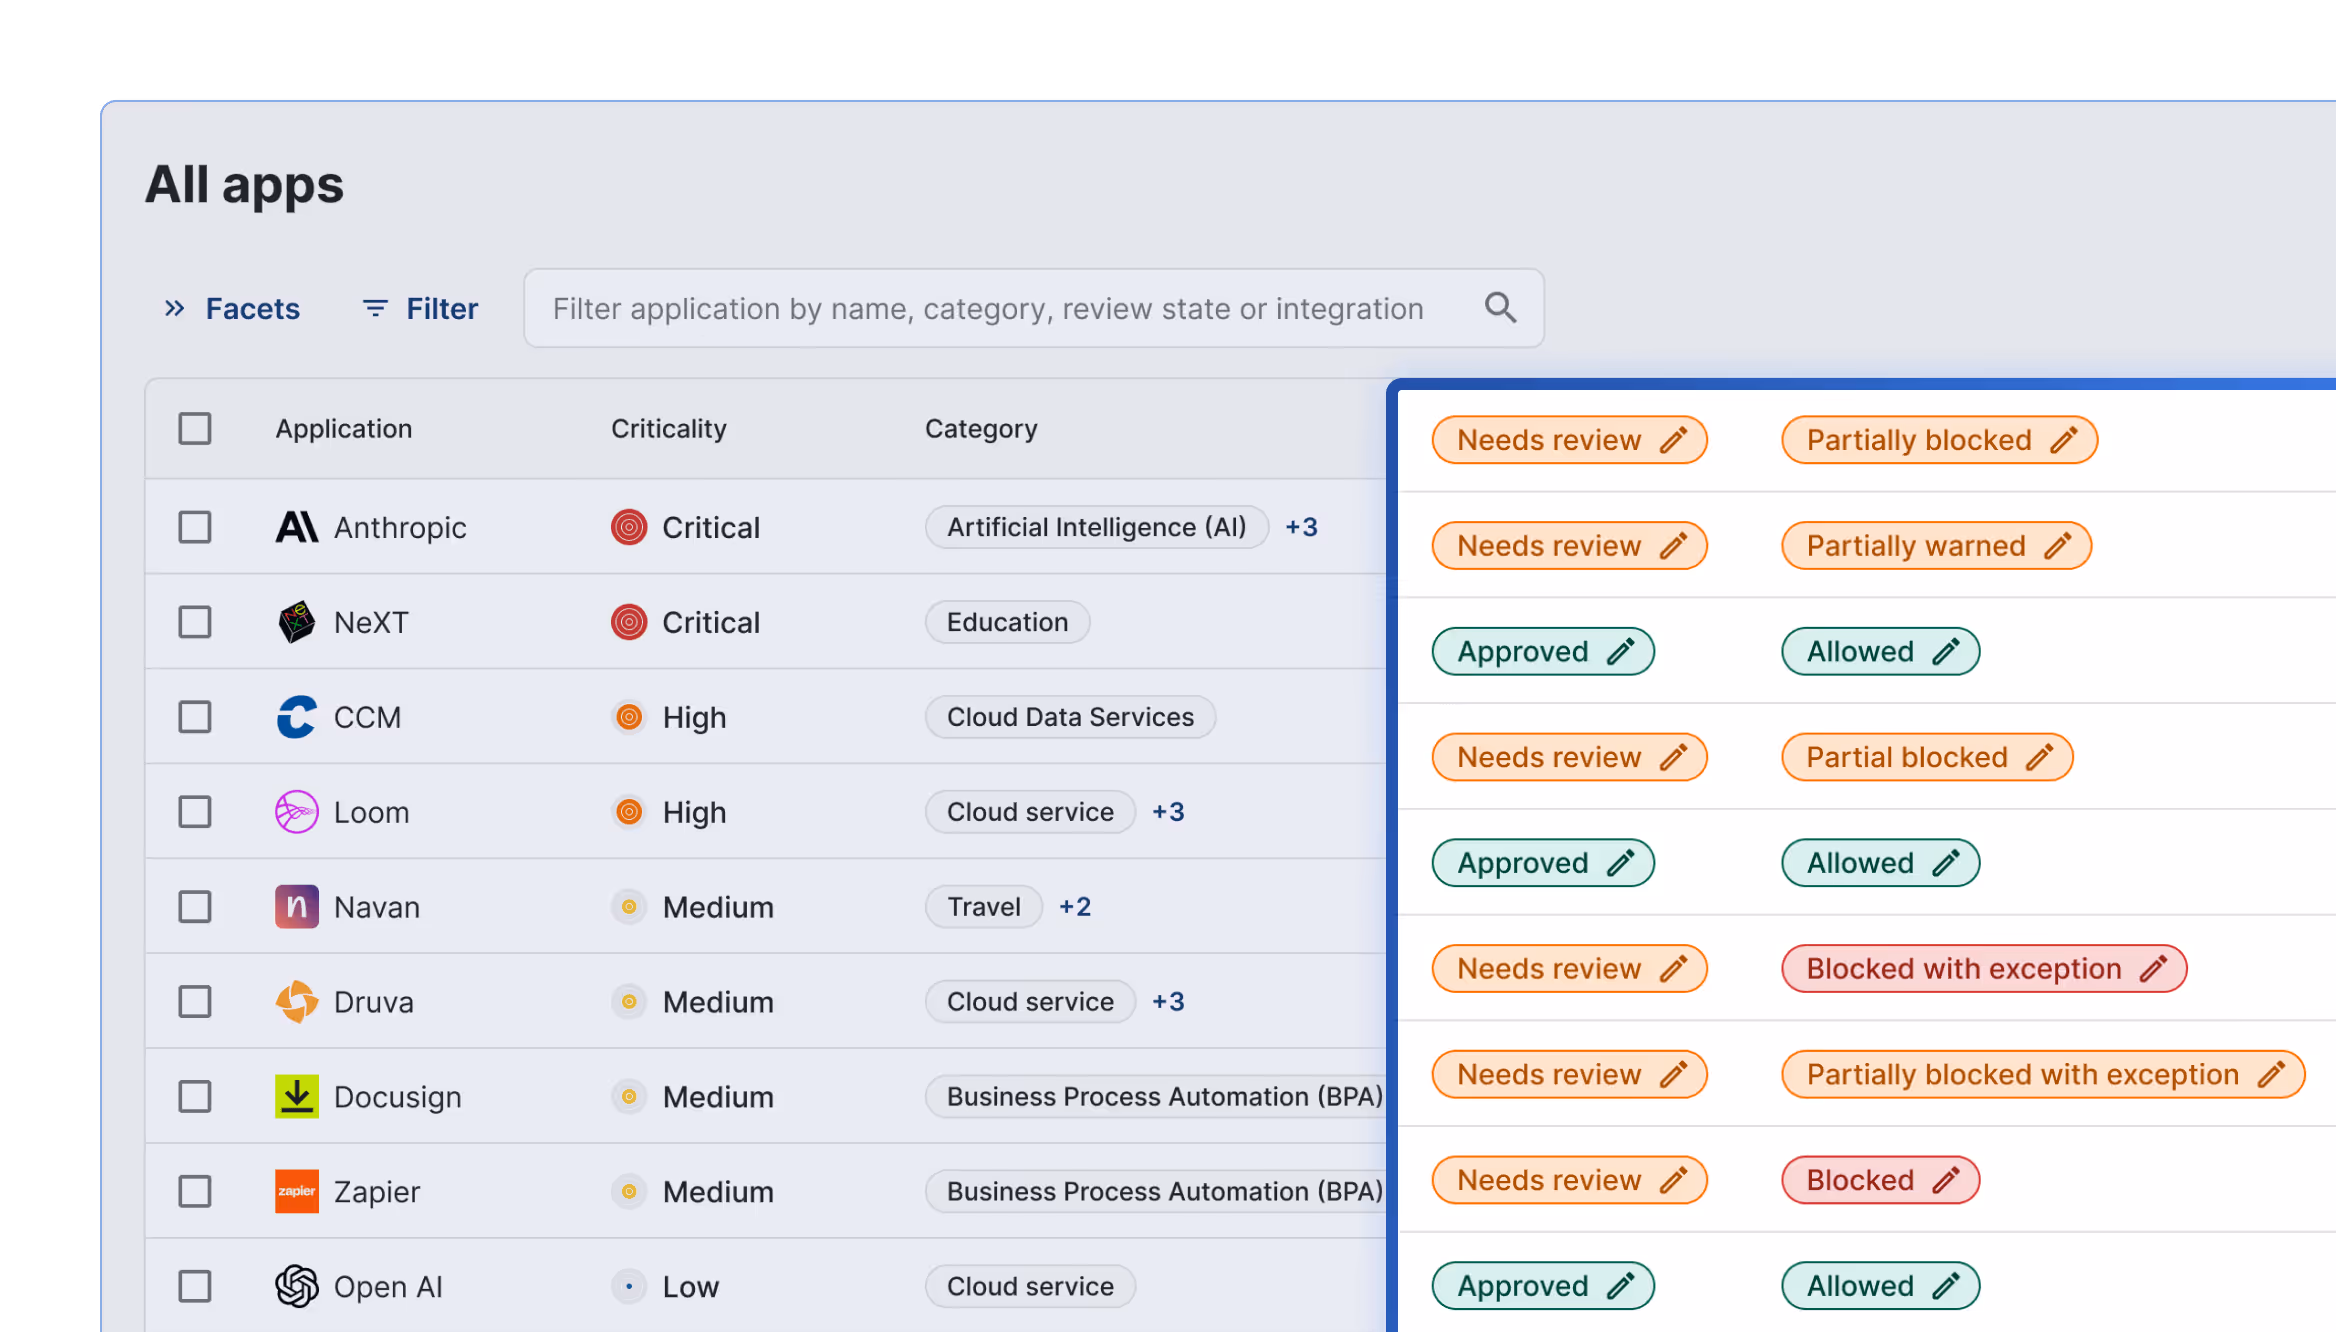
Task: Click the Criticality column header
Action: click(668, 428)
